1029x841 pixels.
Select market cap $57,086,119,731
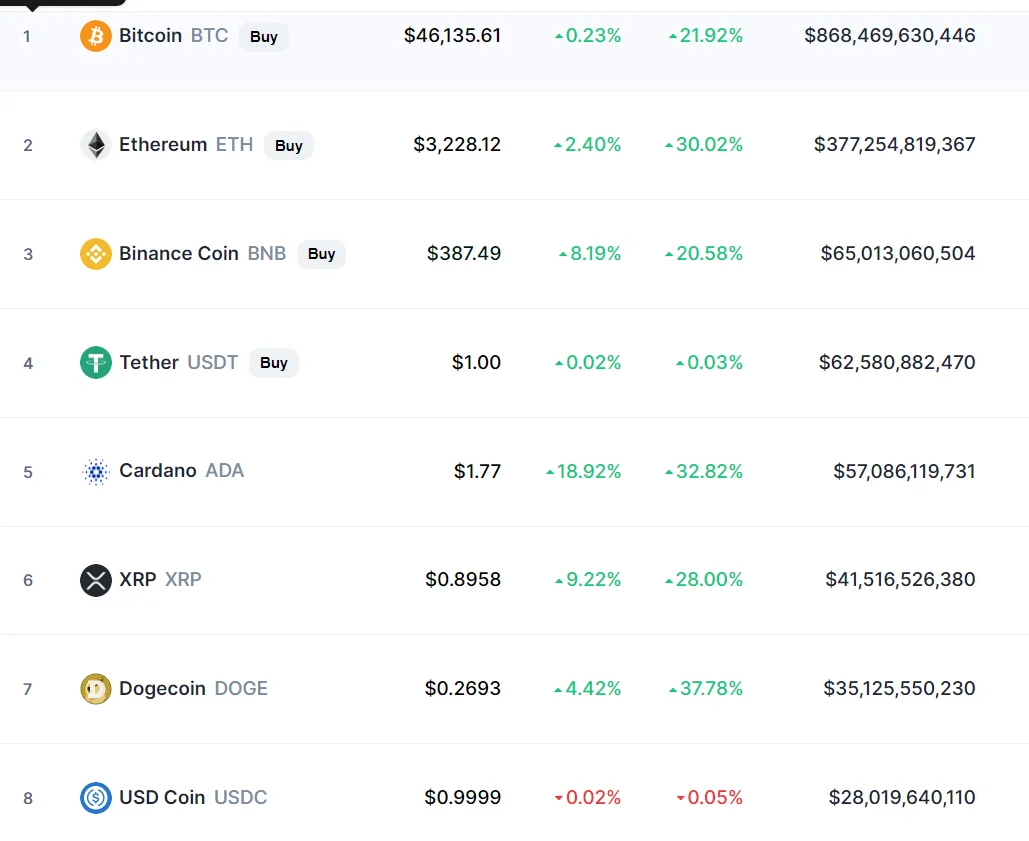904,471
